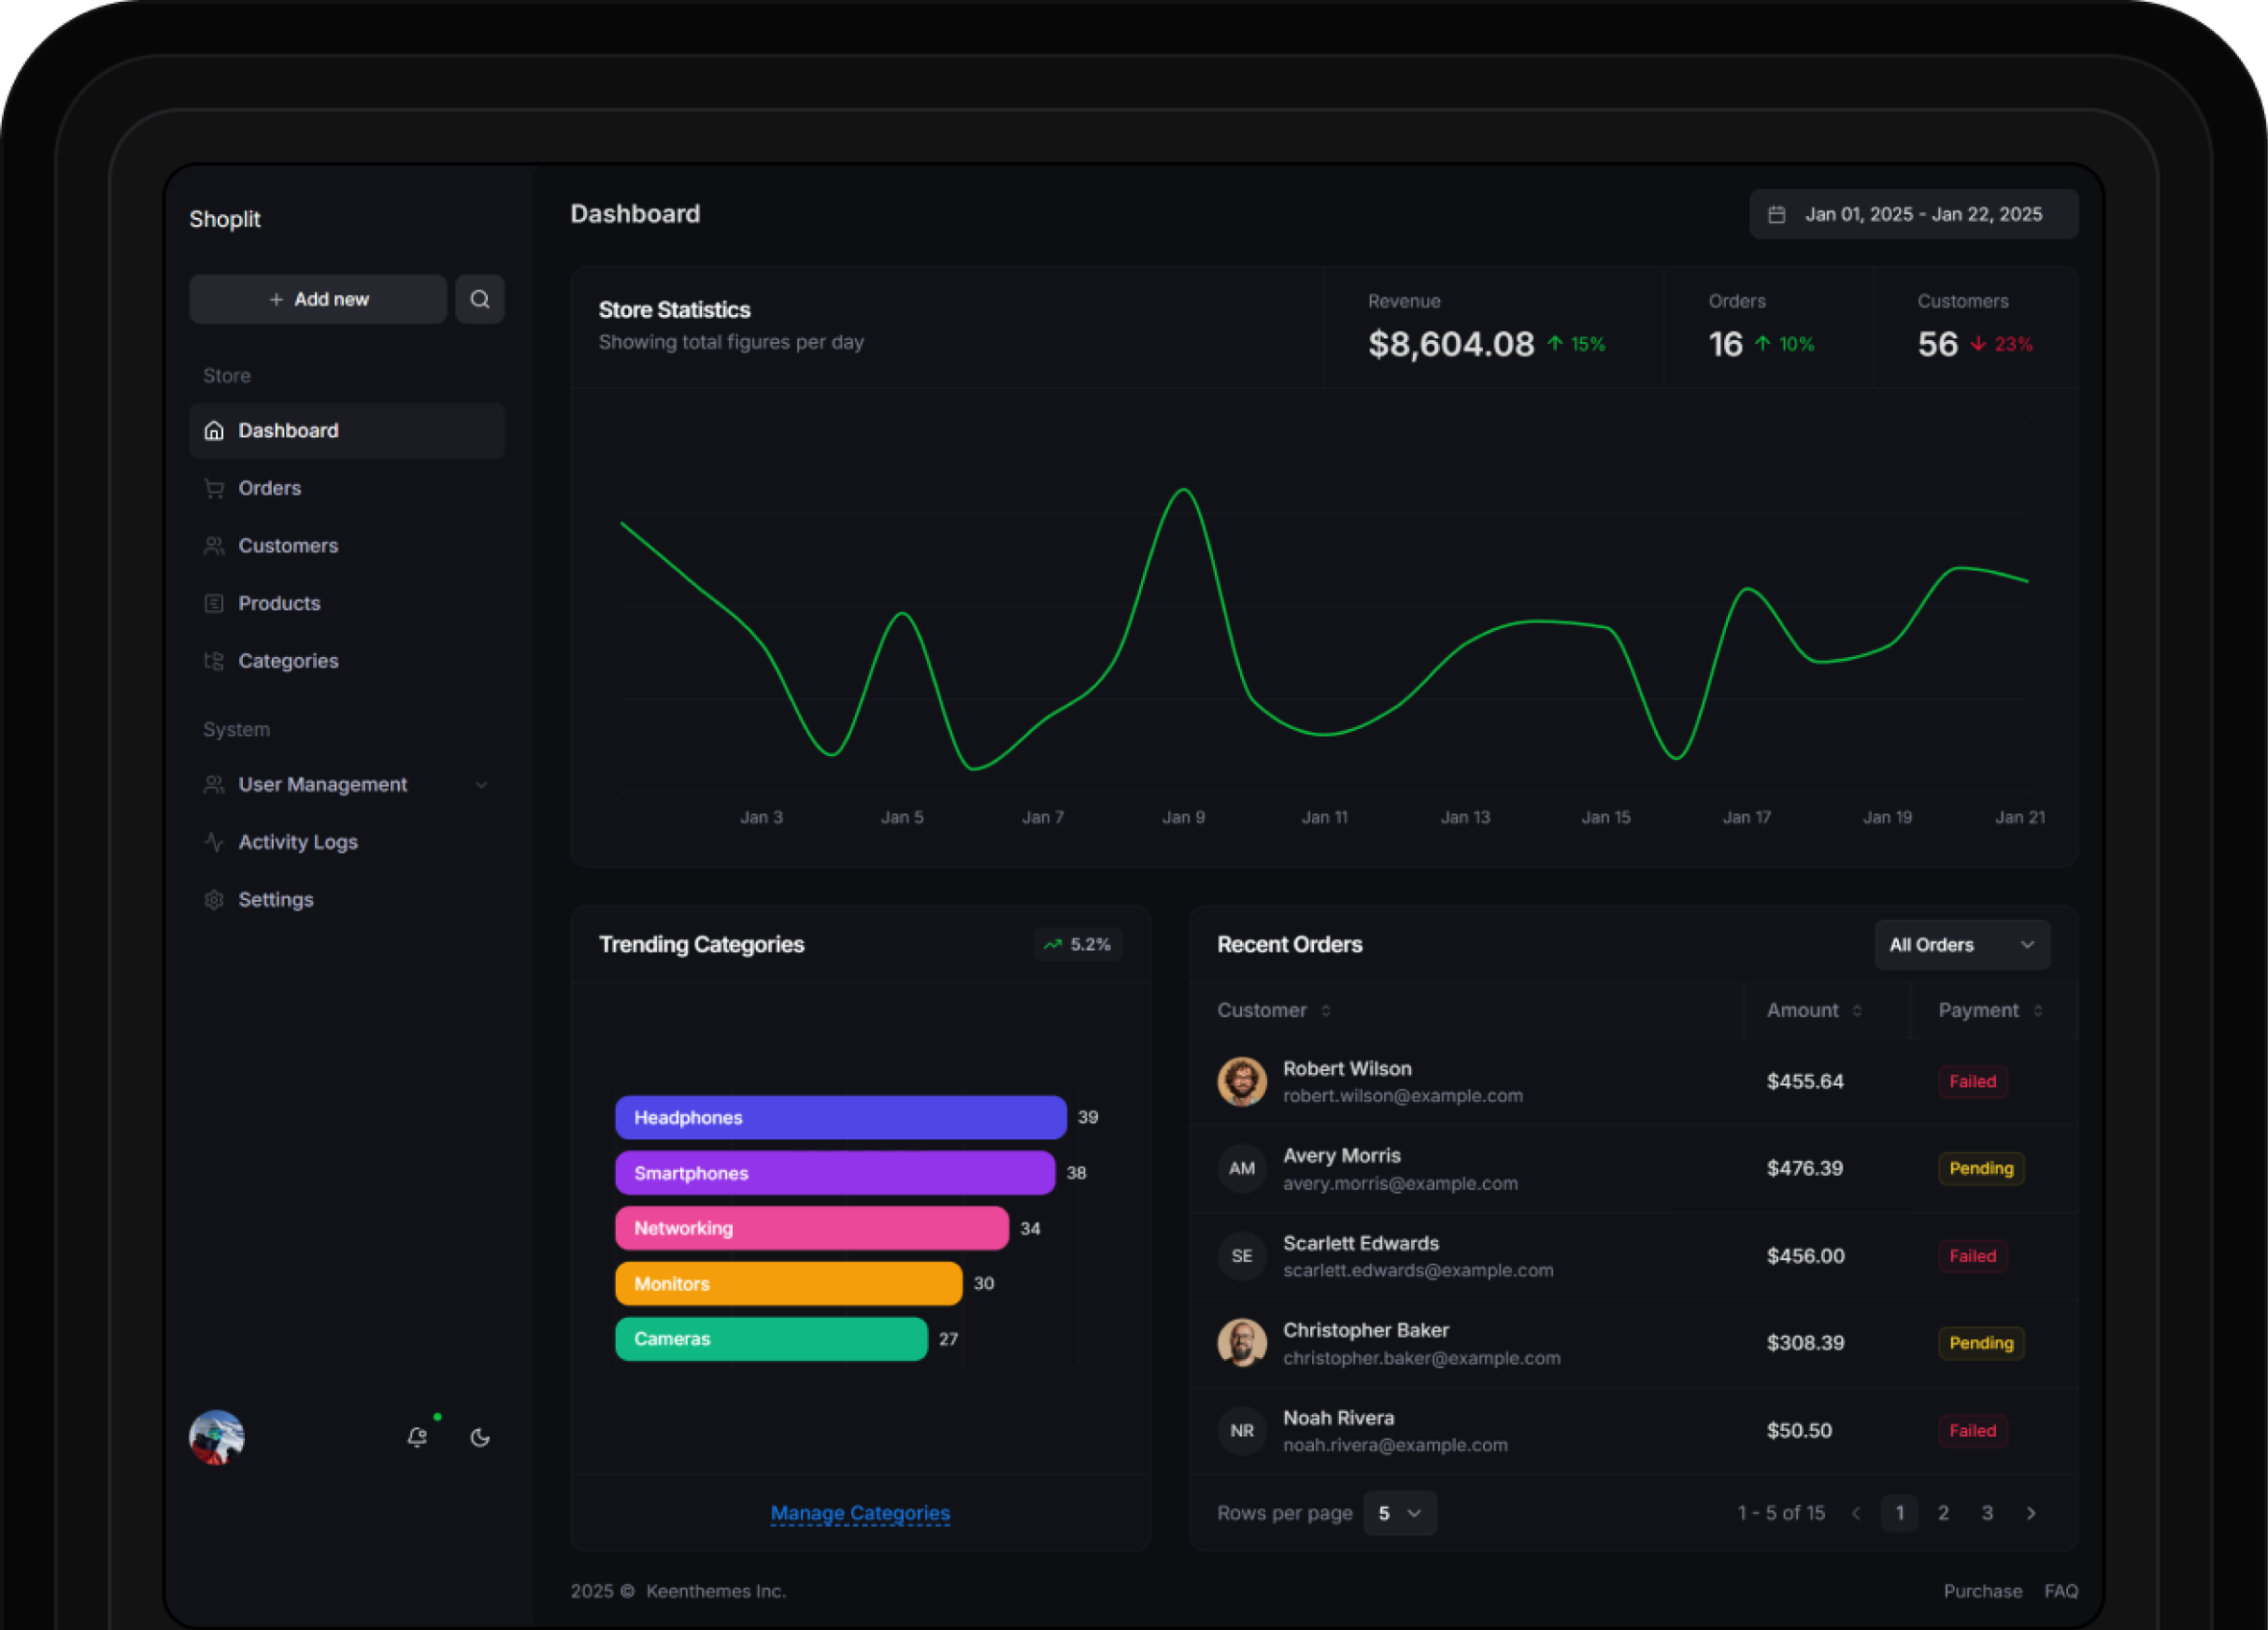The image size is (2268, 1630).
Task: Toggle dark mode moon icon
Action: (480, 1437)
